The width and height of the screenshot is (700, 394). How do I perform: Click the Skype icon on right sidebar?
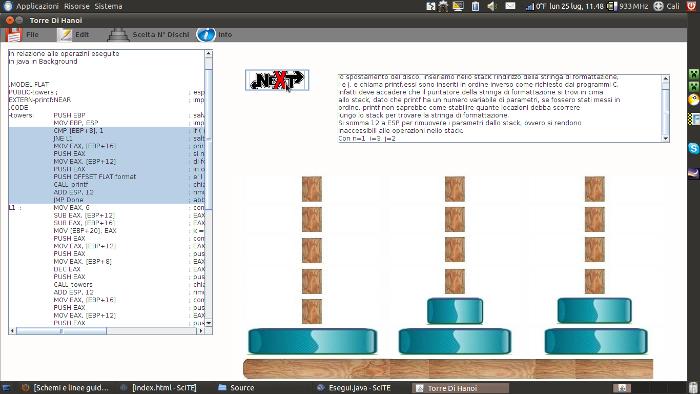[x=693, y=148]
